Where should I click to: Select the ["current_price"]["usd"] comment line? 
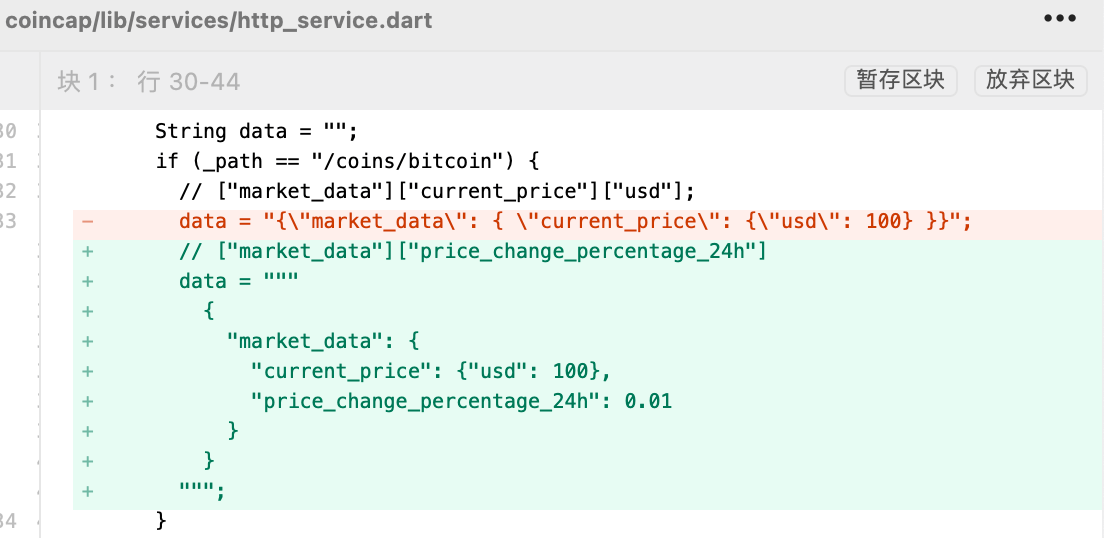(x=437, y=191)
